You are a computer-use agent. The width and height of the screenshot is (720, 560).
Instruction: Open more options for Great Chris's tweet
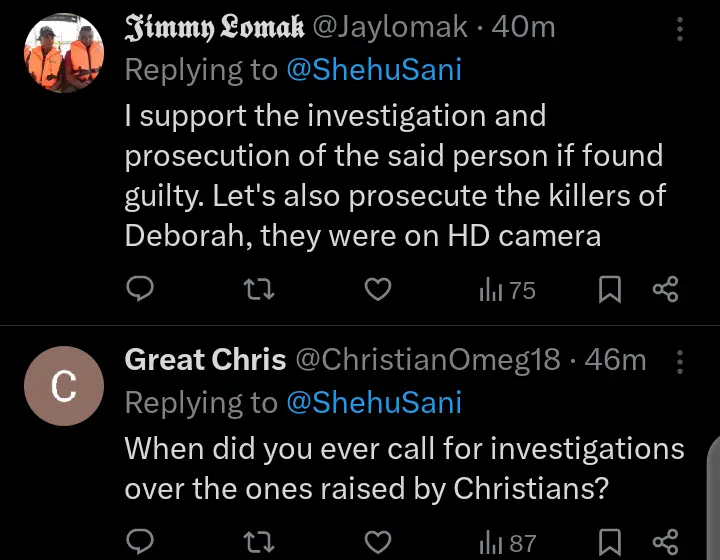[x=680, y=359]
